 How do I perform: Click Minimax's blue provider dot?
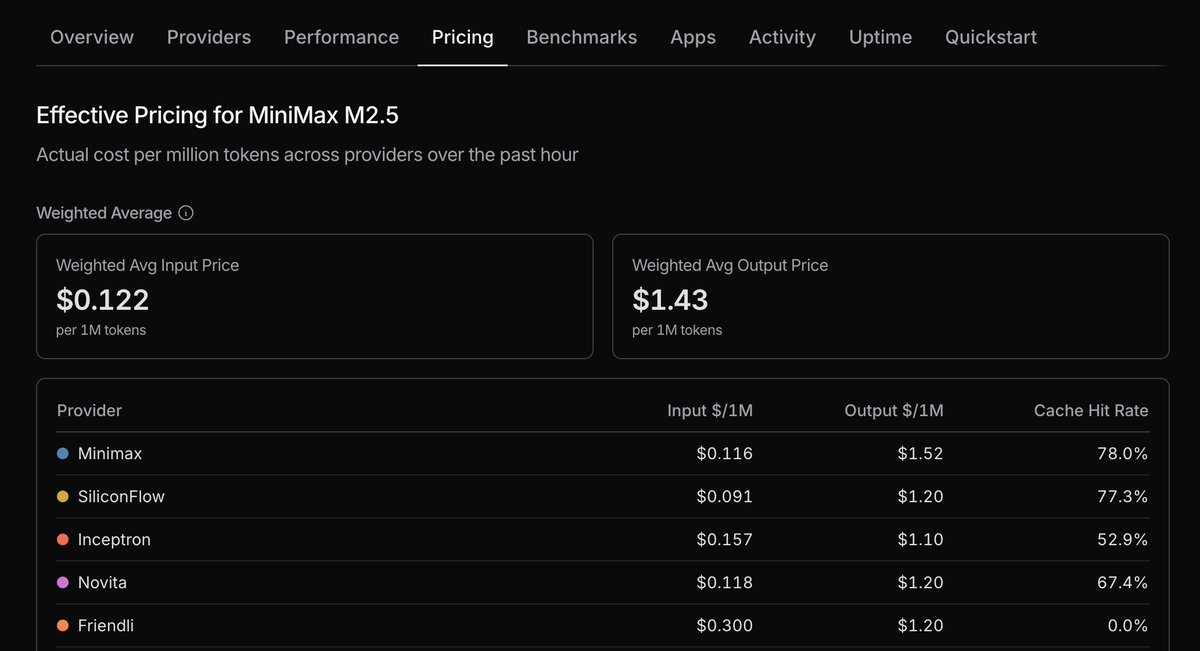[x=63, y=453]
